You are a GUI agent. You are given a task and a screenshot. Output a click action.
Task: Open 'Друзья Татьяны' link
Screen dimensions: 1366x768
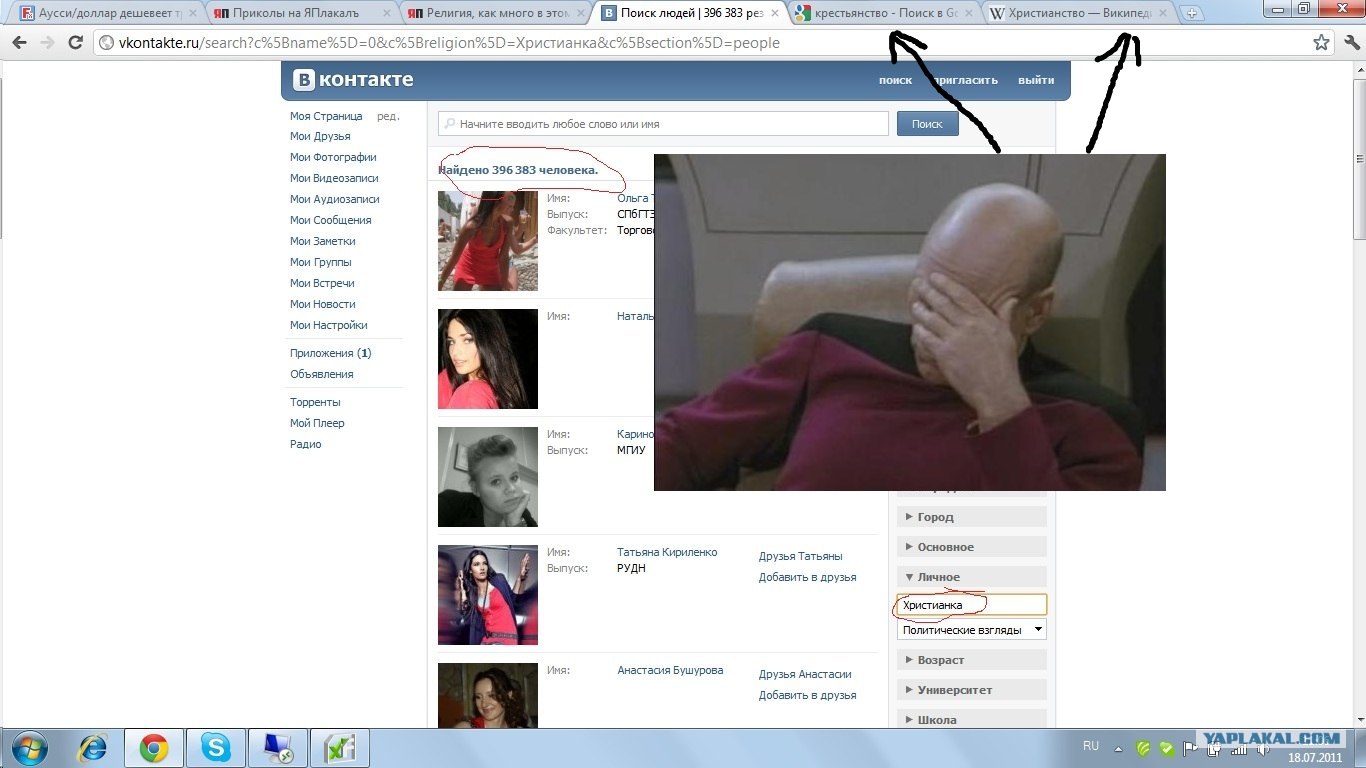800,556
